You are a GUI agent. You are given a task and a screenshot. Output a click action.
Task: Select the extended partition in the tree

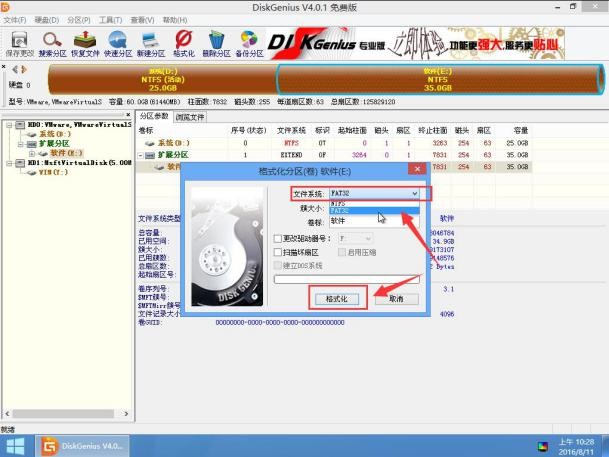click(x=54, y=144)
